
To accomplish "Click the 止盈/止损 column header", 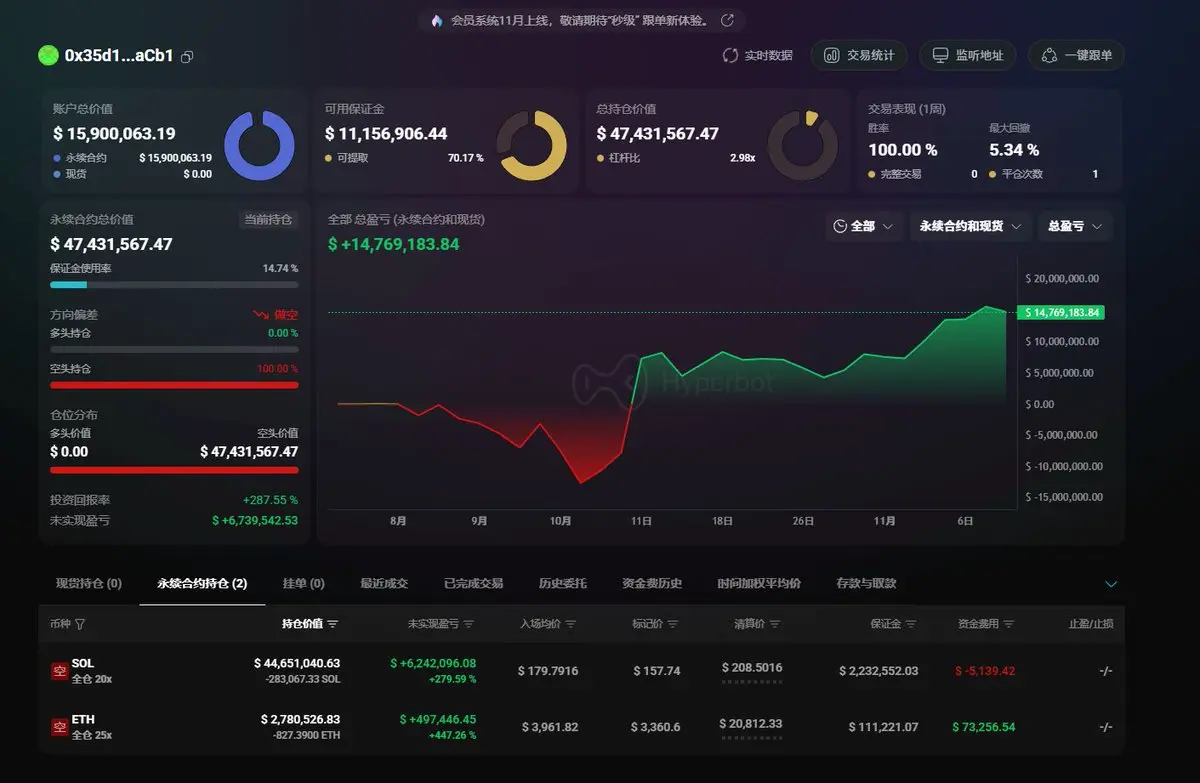I will tap(1090, 624).
